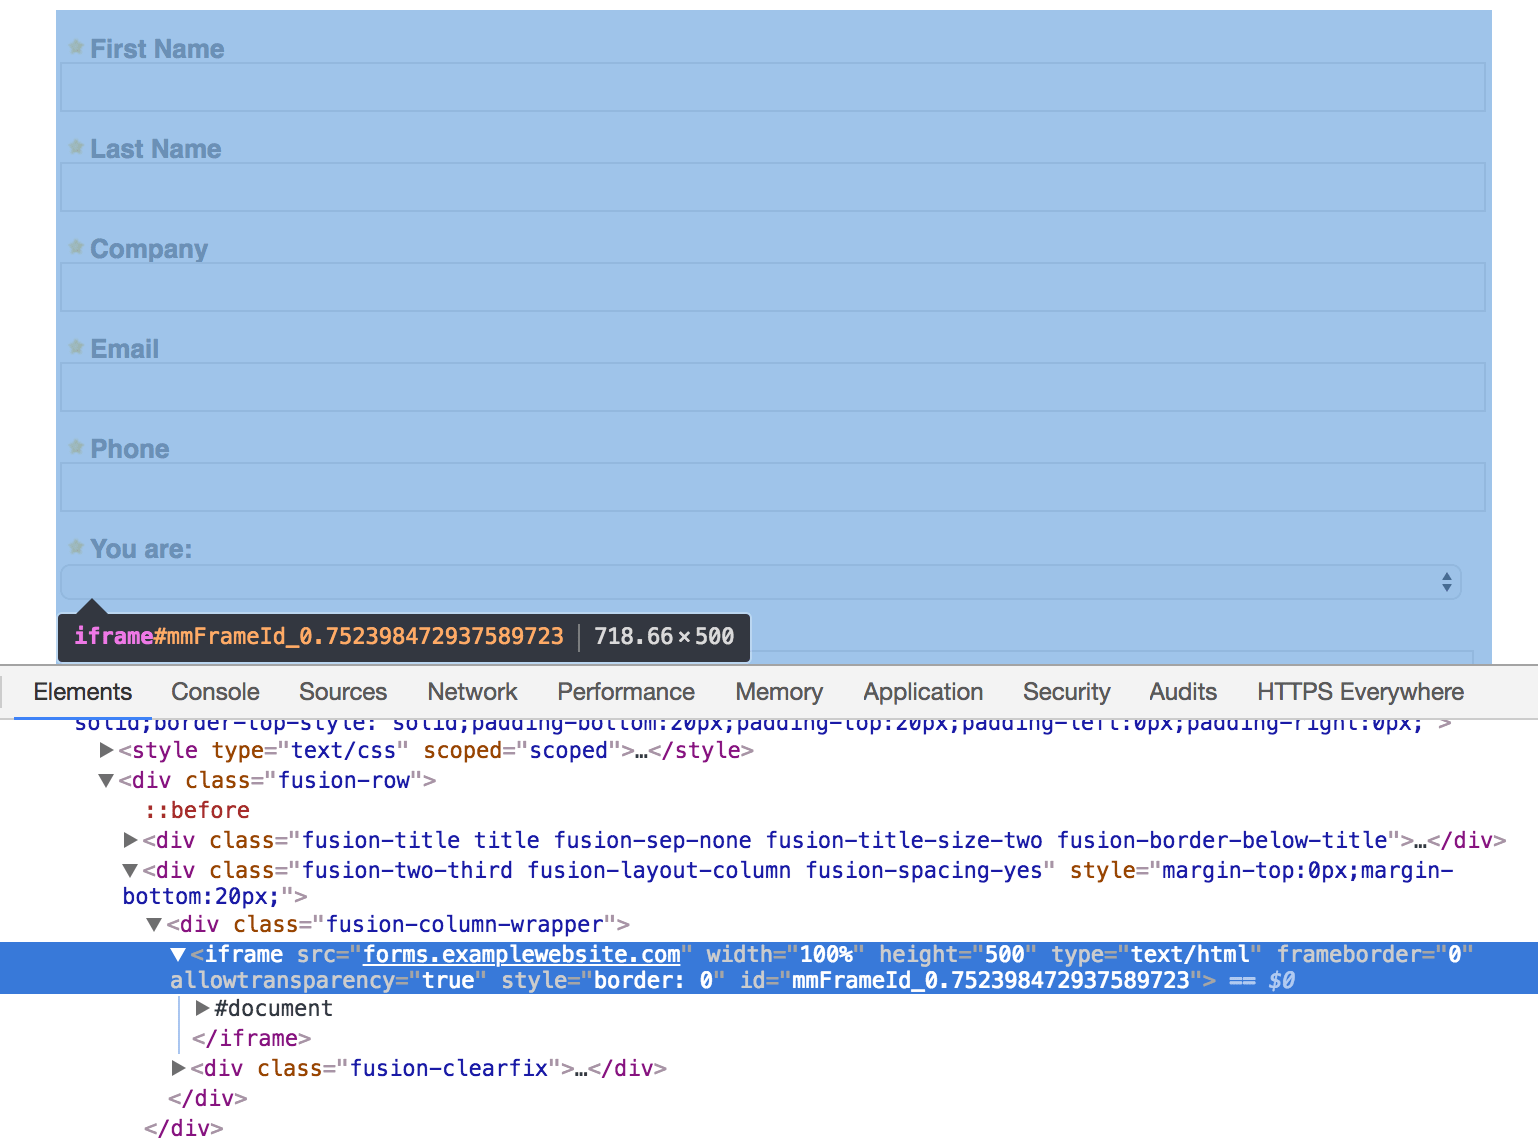The height and width of the screenshot is (1144, 1538).
Task: Click the Company text field
Action: [772, 287]
